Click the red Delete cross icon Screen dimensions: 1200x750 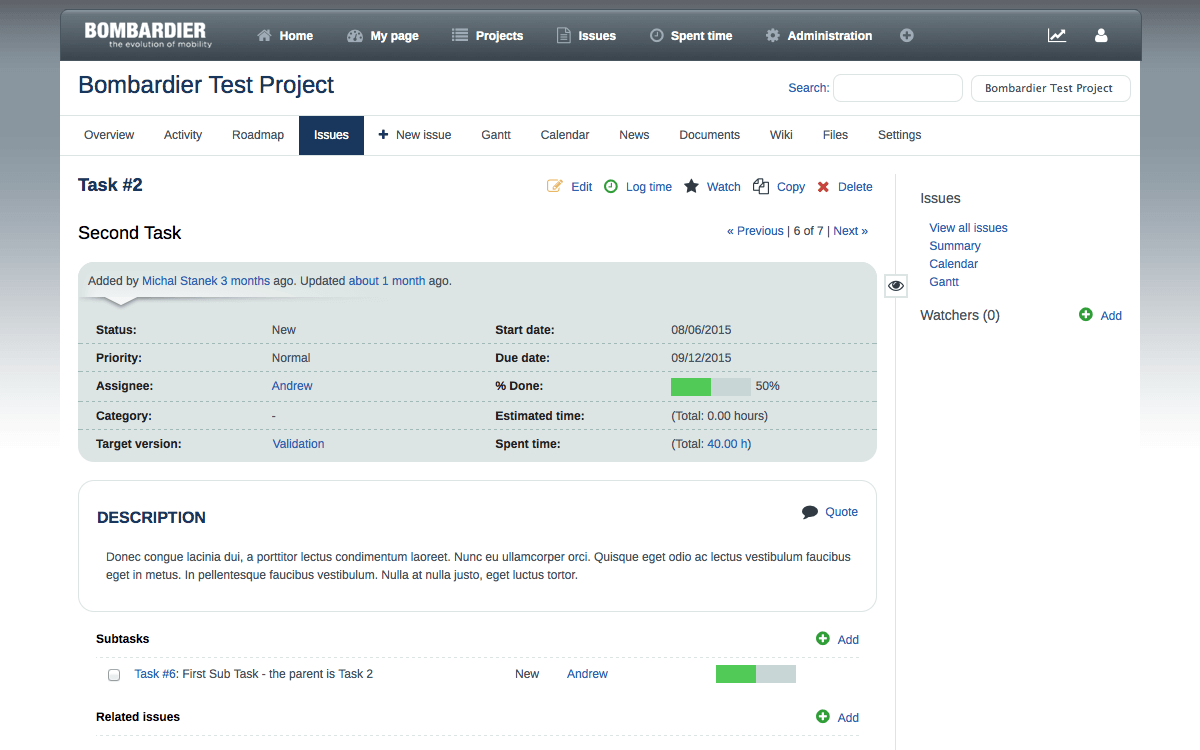pyautogui.click(x=824, y=187)
